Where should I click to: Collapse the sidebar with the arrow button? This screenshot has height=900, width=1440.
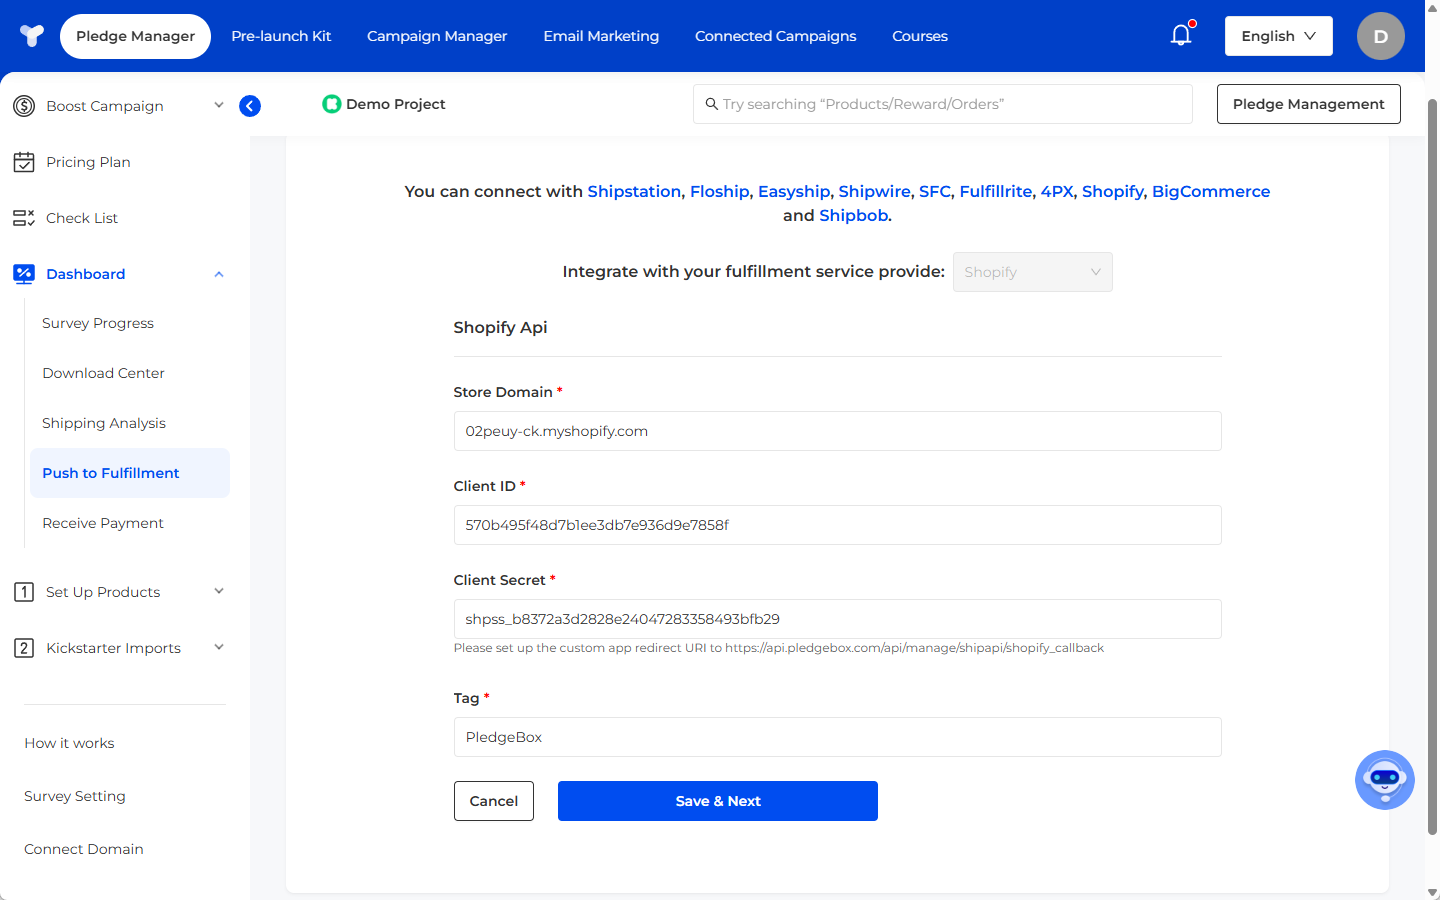250,106
